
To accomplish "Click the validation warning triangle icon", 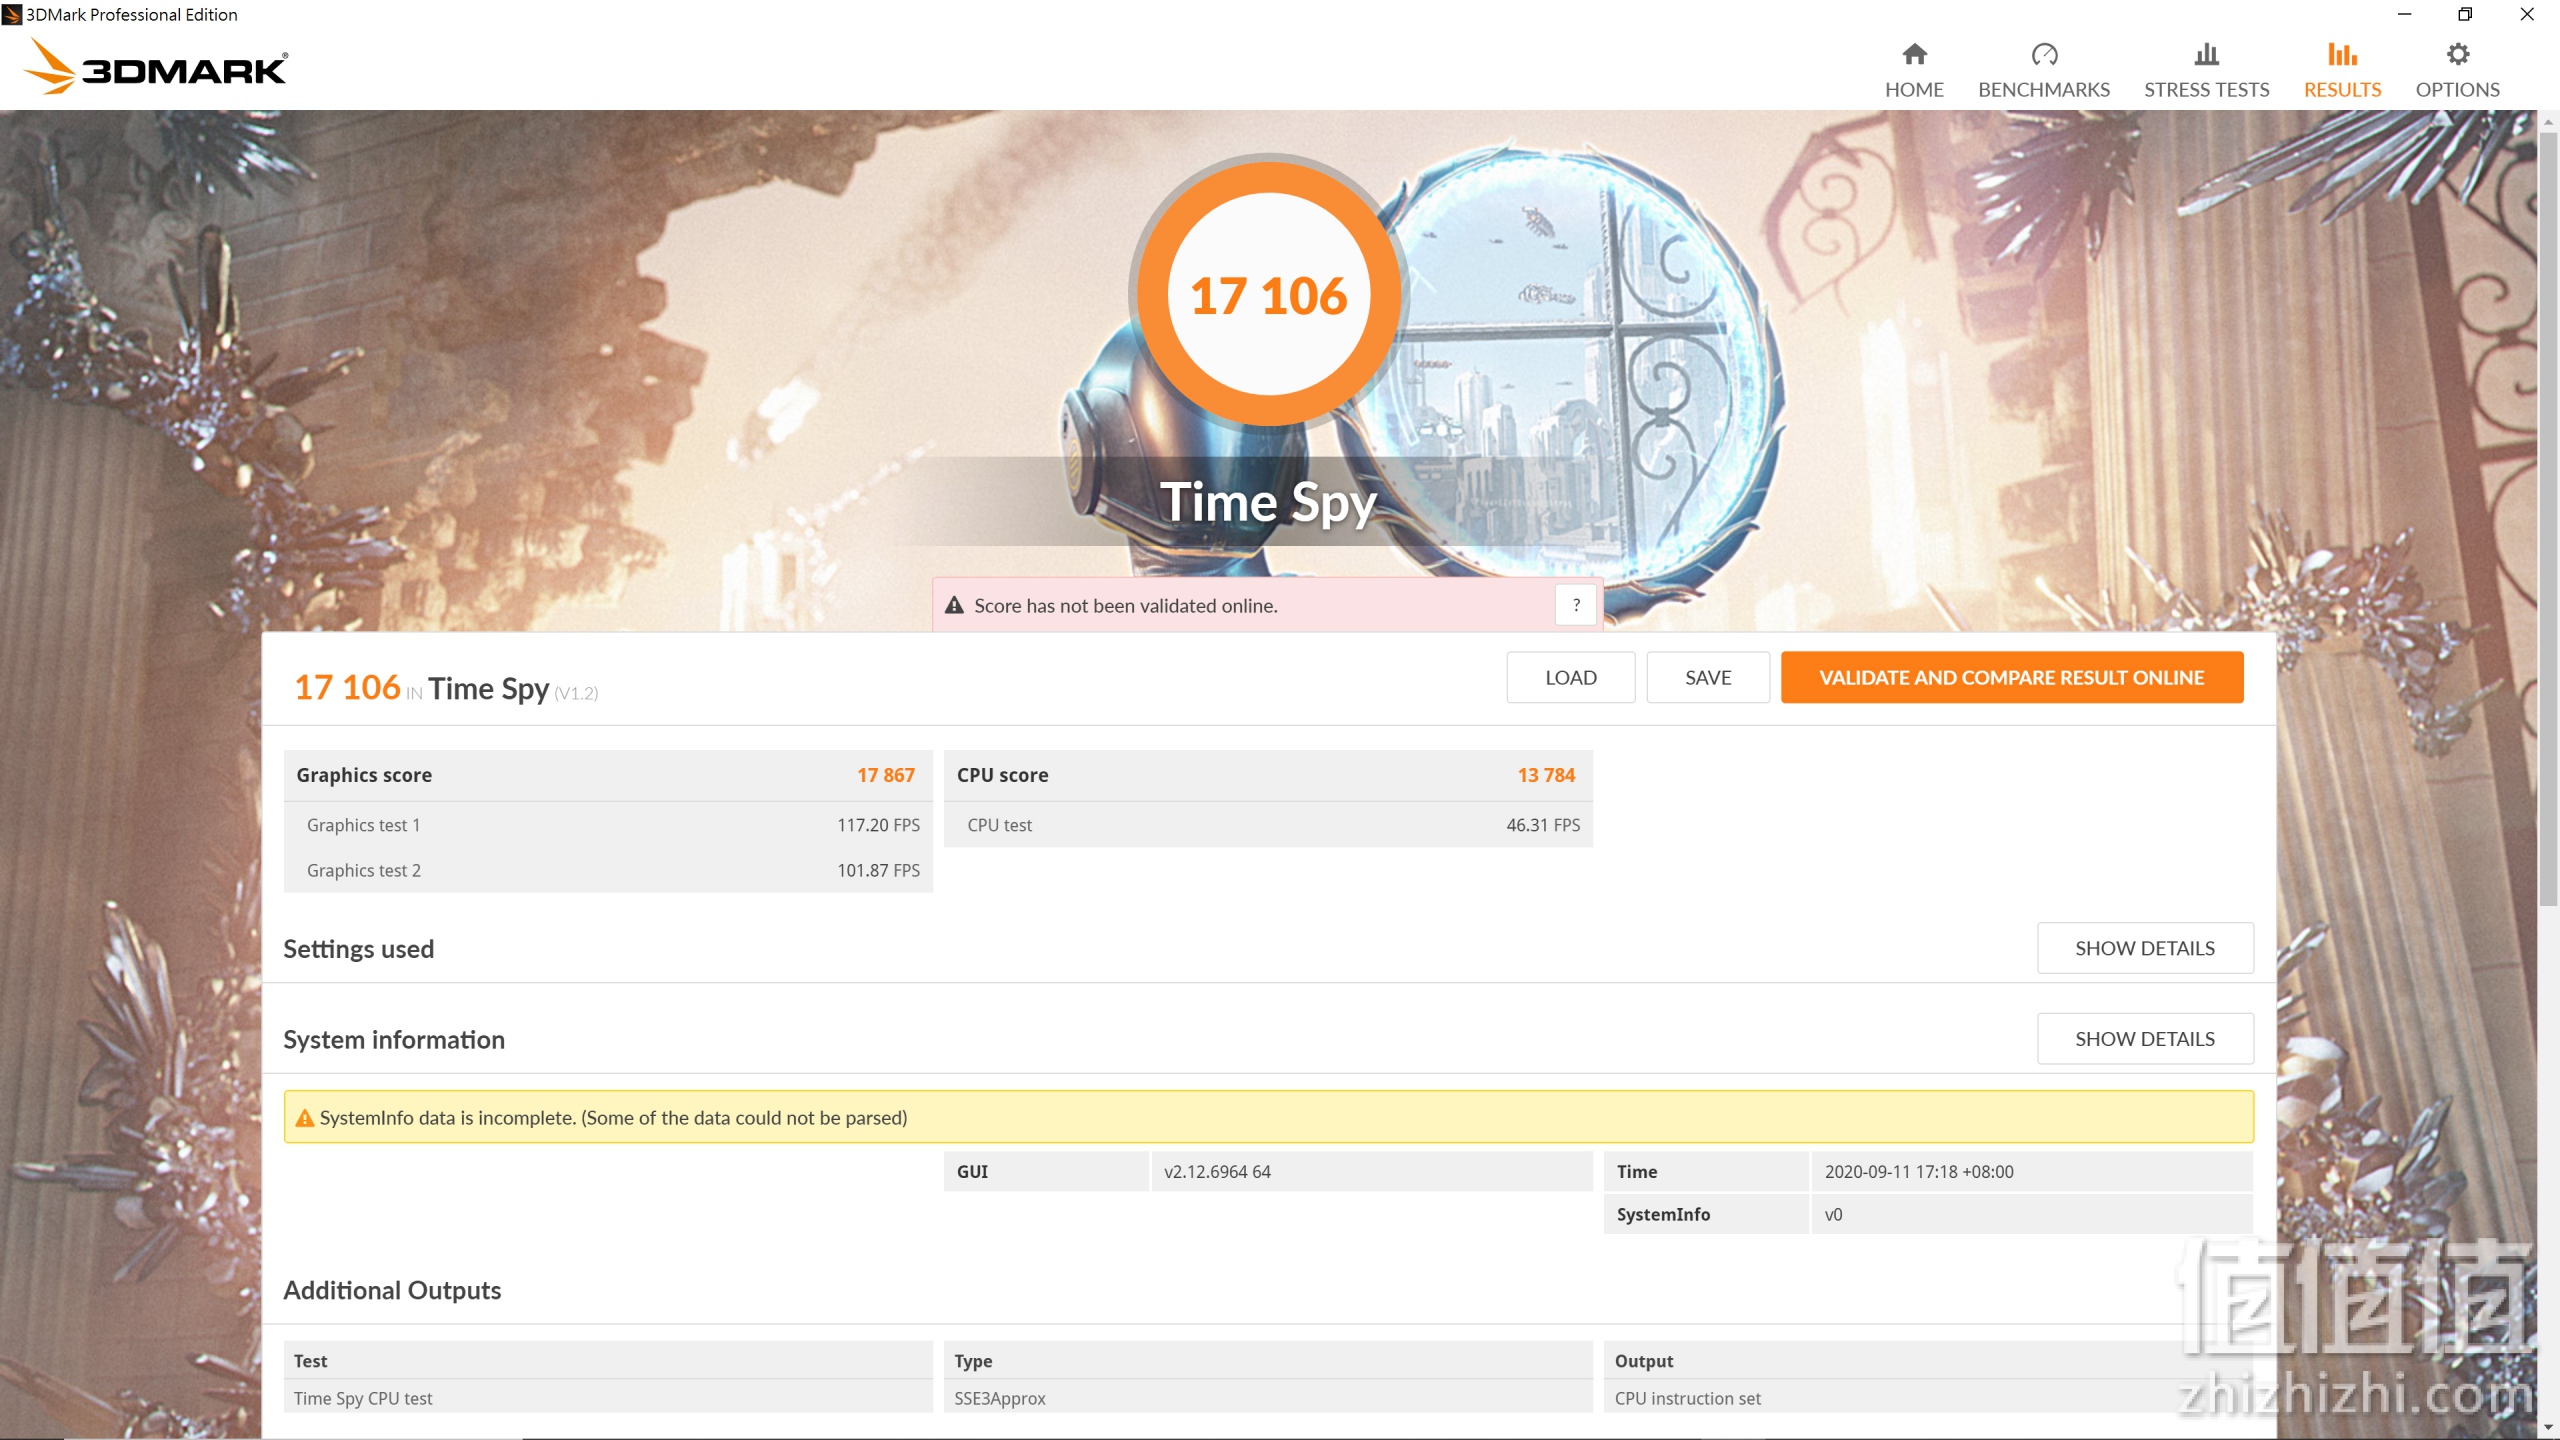I will pos(954,605).
